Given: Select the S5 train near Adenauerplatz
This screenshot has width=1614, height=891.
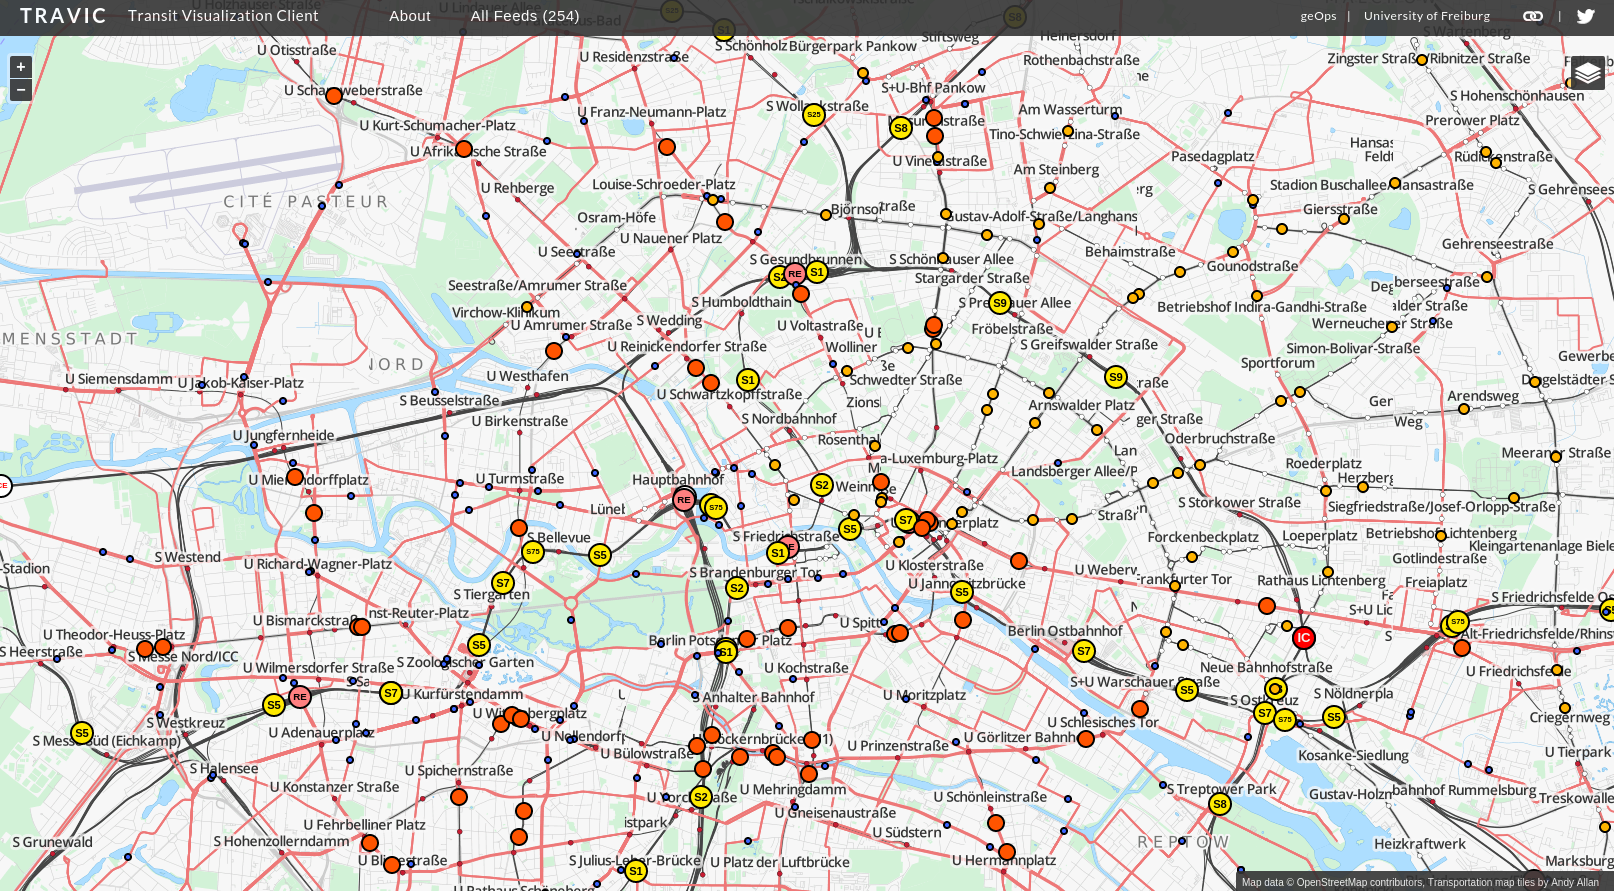Looking at the screenshot, I should coord(274,705).
